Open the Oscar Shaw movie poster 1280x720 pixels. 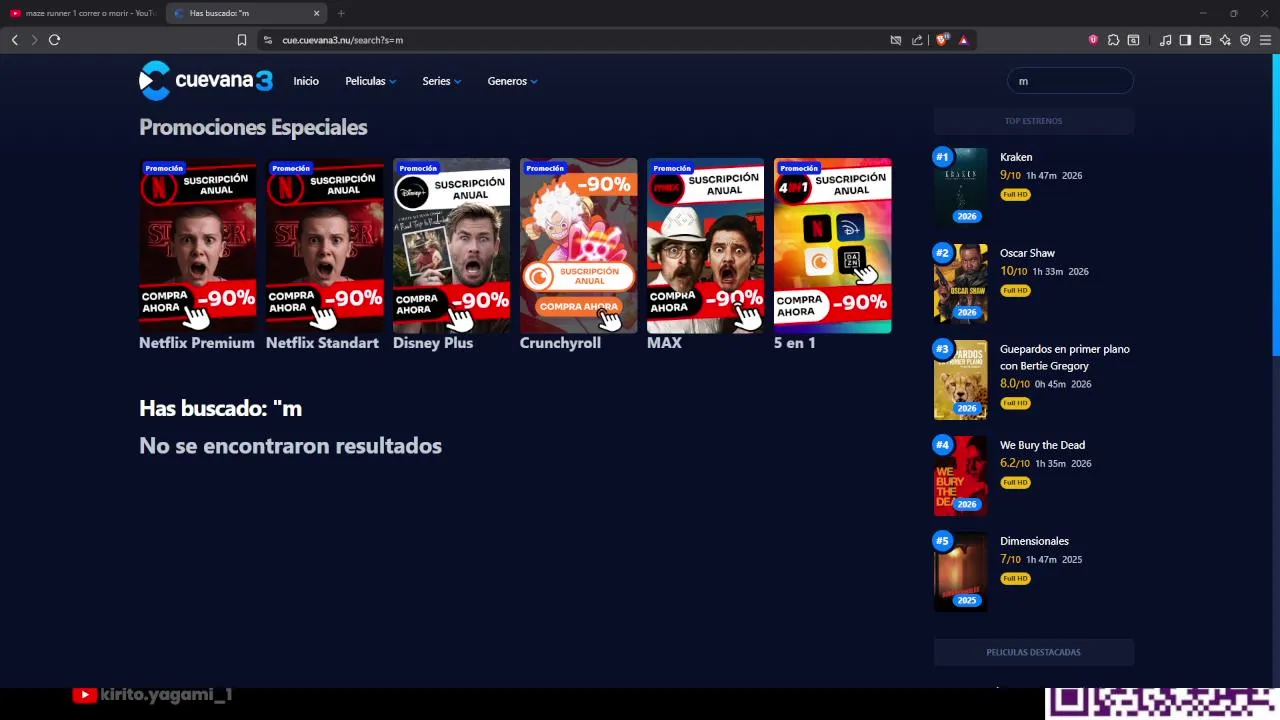point(960,284)
